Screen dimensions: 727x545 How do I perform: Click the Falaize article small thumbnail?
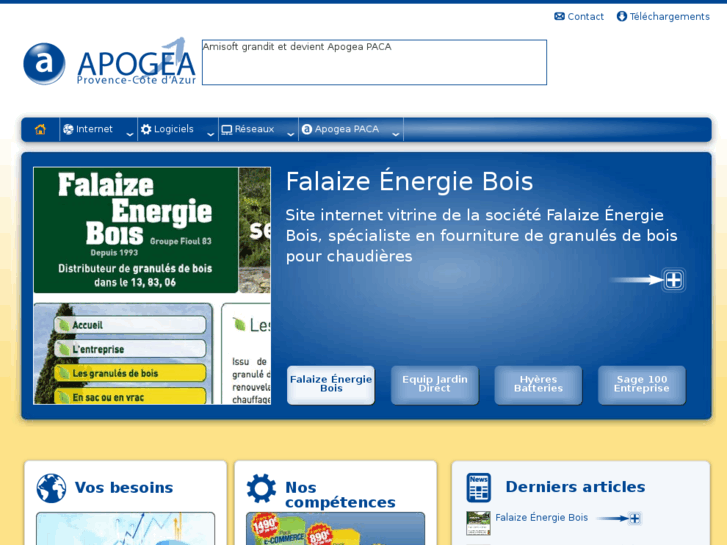(478, 523)
